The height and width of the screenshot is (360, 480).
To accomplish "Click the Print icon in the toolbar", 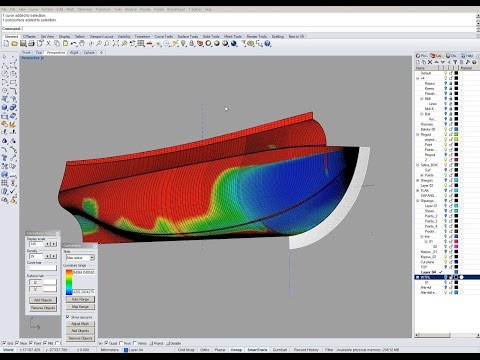I will (31, 43).
